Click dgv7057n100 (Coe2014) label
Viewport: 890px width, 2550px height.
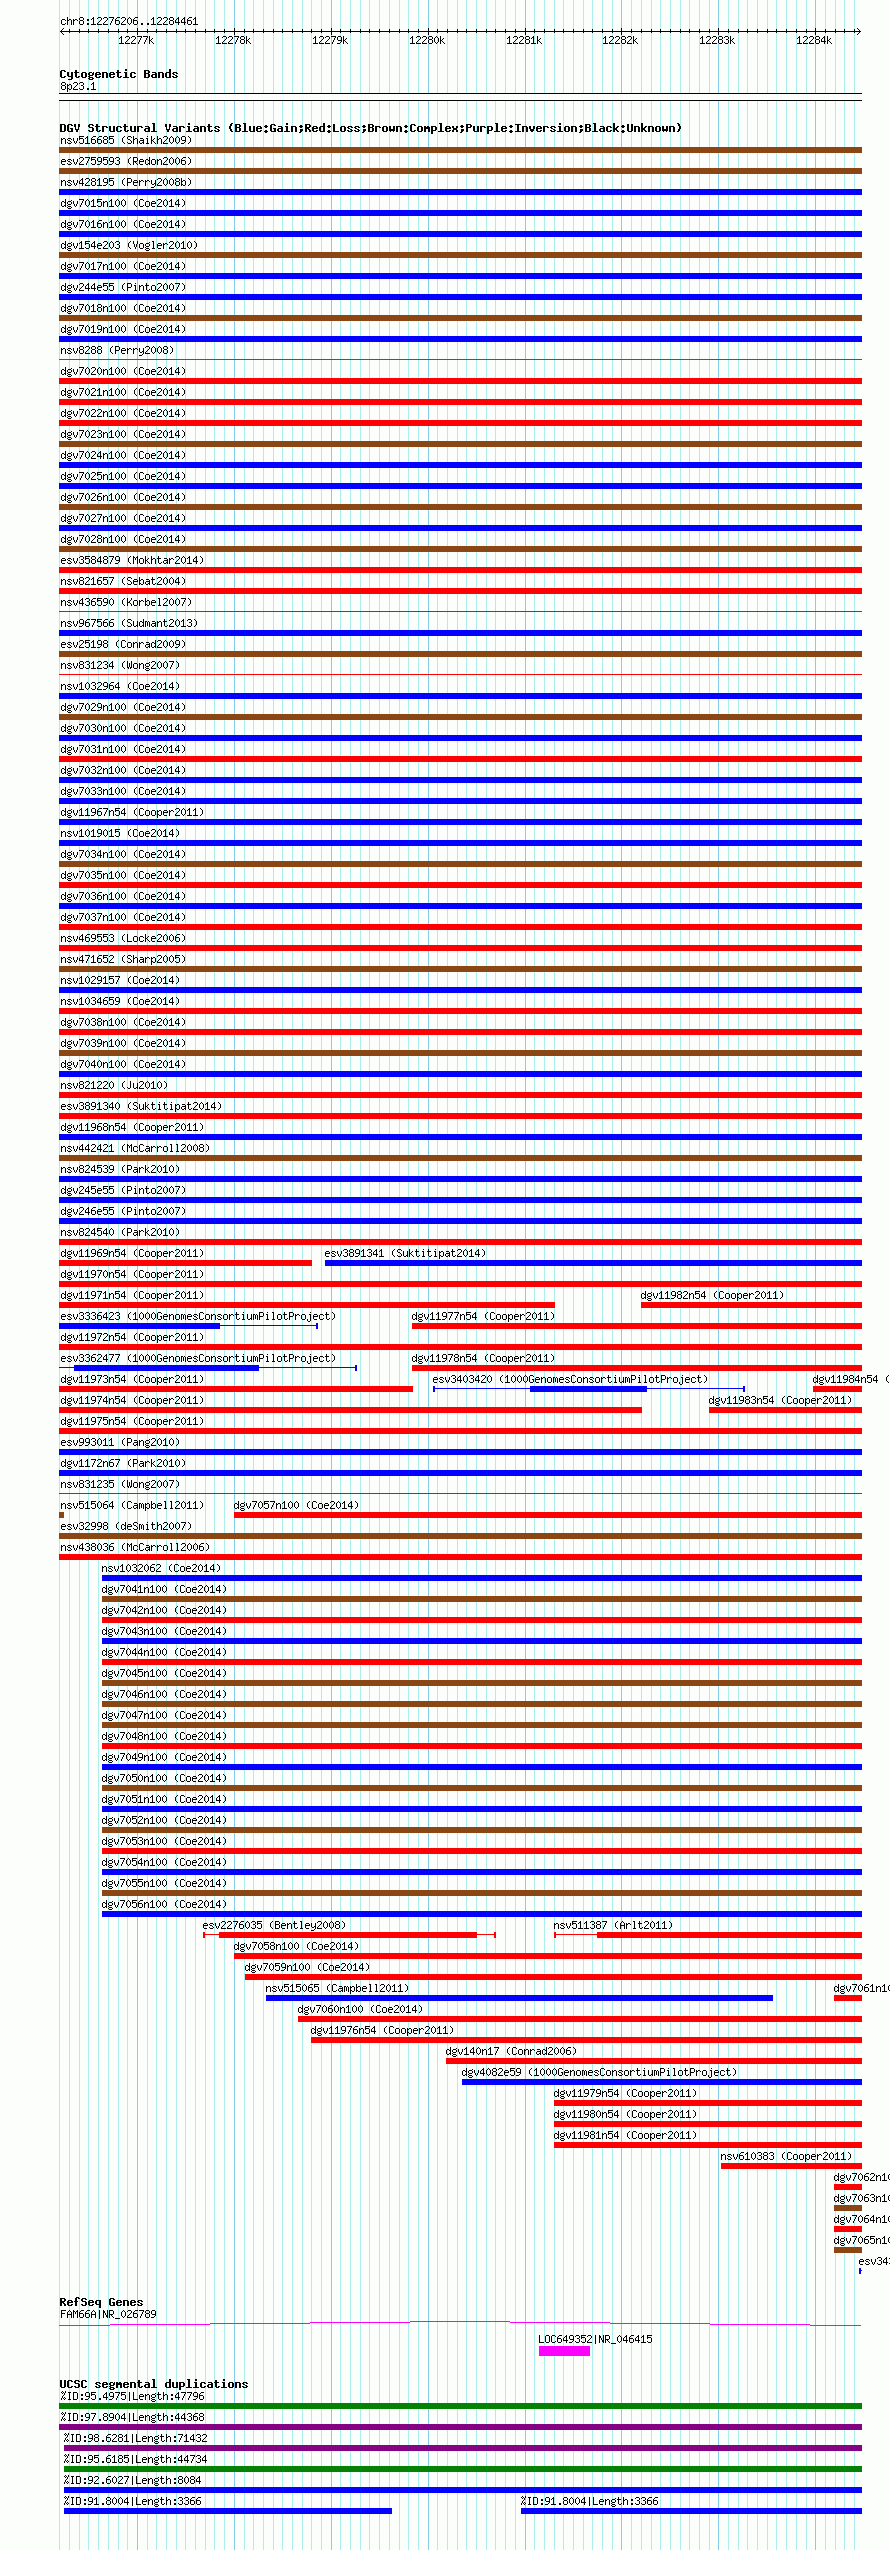click(296, 1505)
